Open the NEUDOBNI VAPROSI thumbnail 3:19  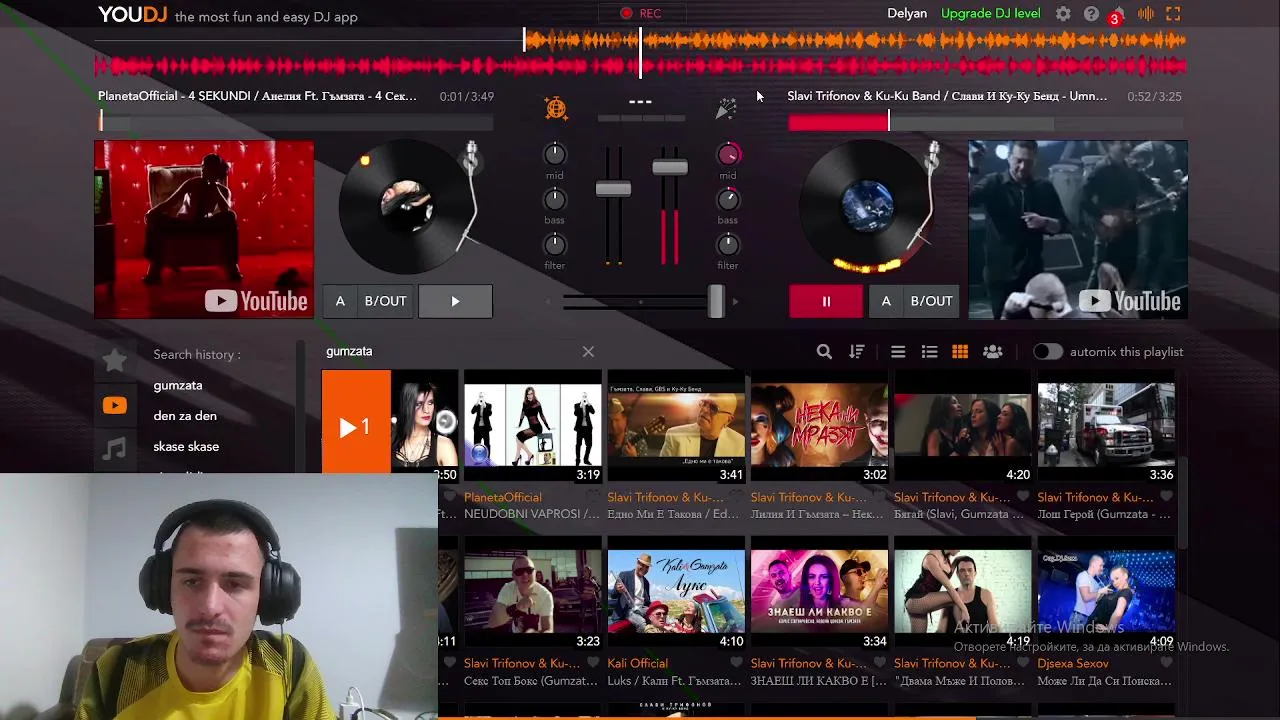click(x=533, y=427)
